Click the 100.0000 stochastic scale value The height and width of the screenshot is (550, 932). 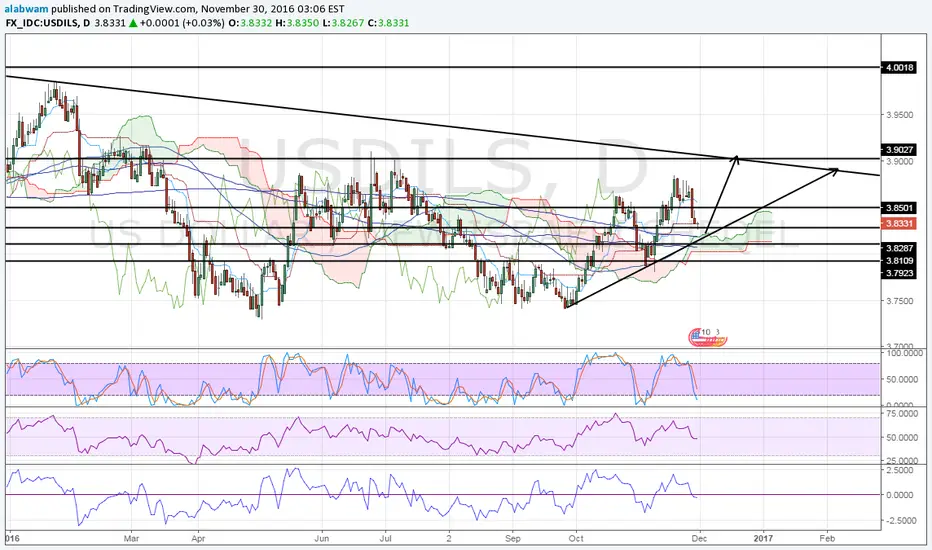click(x=904, y=353)
